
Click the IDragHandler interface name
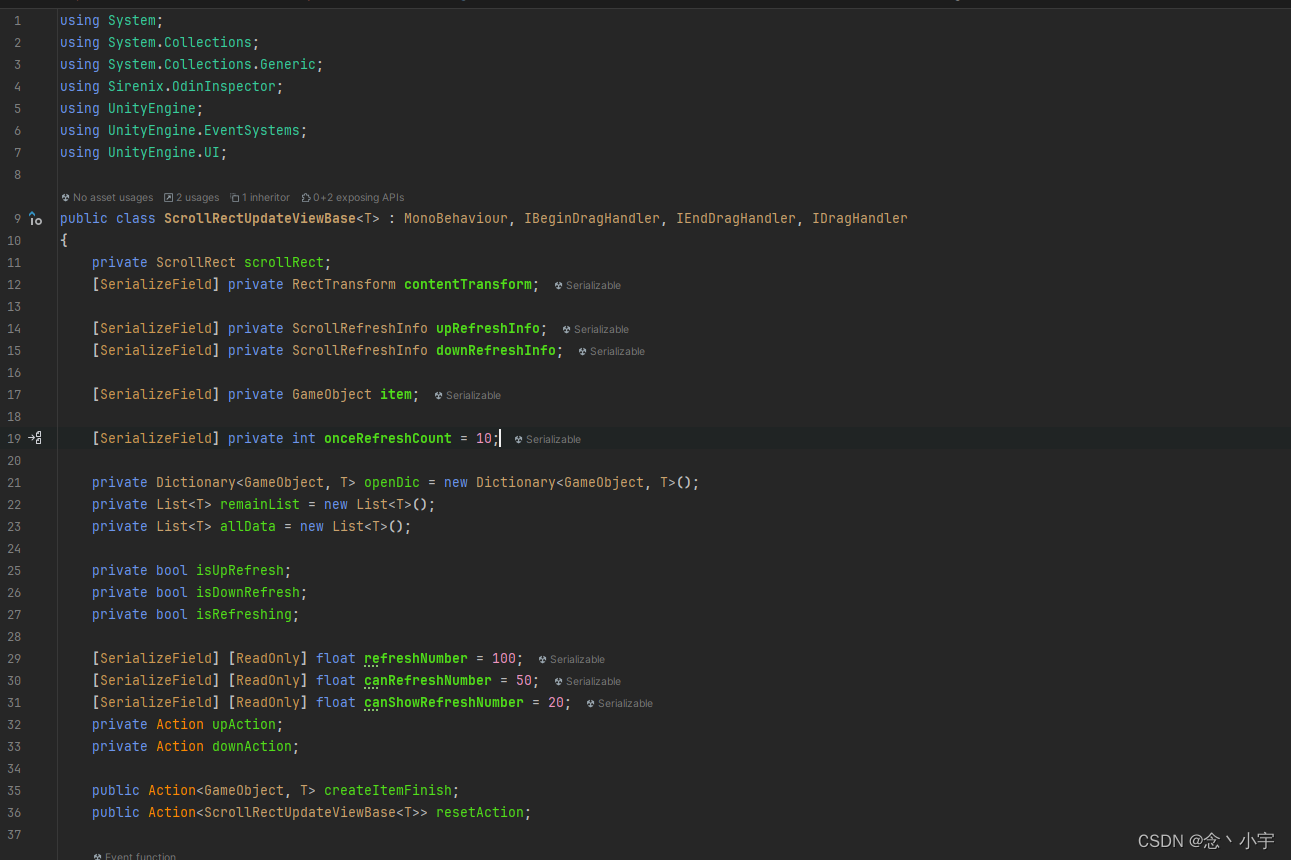[x=860, y=219]
